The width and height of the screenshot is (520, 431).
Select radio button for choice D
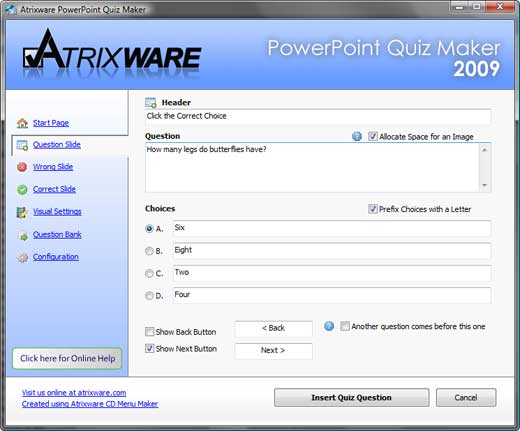tap(149, 295)
